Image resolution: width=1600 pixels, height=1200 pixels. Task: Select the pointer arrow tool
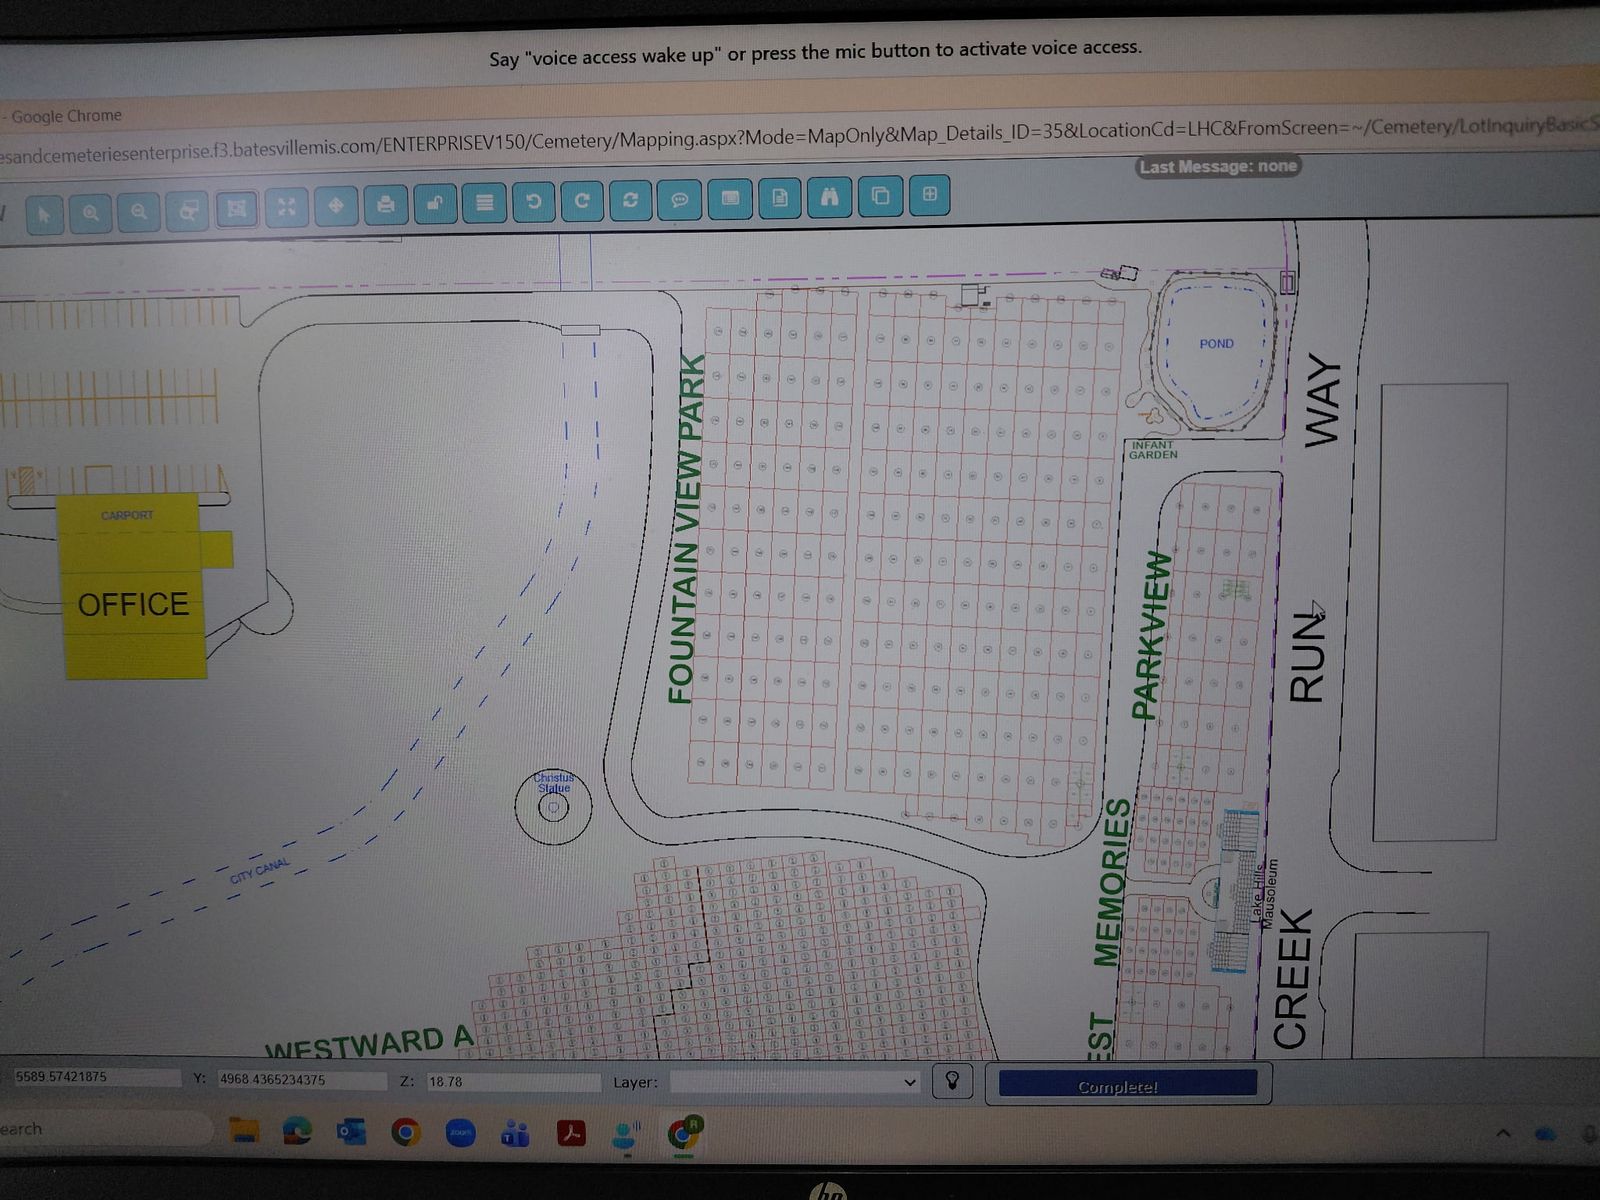[44, 213]
